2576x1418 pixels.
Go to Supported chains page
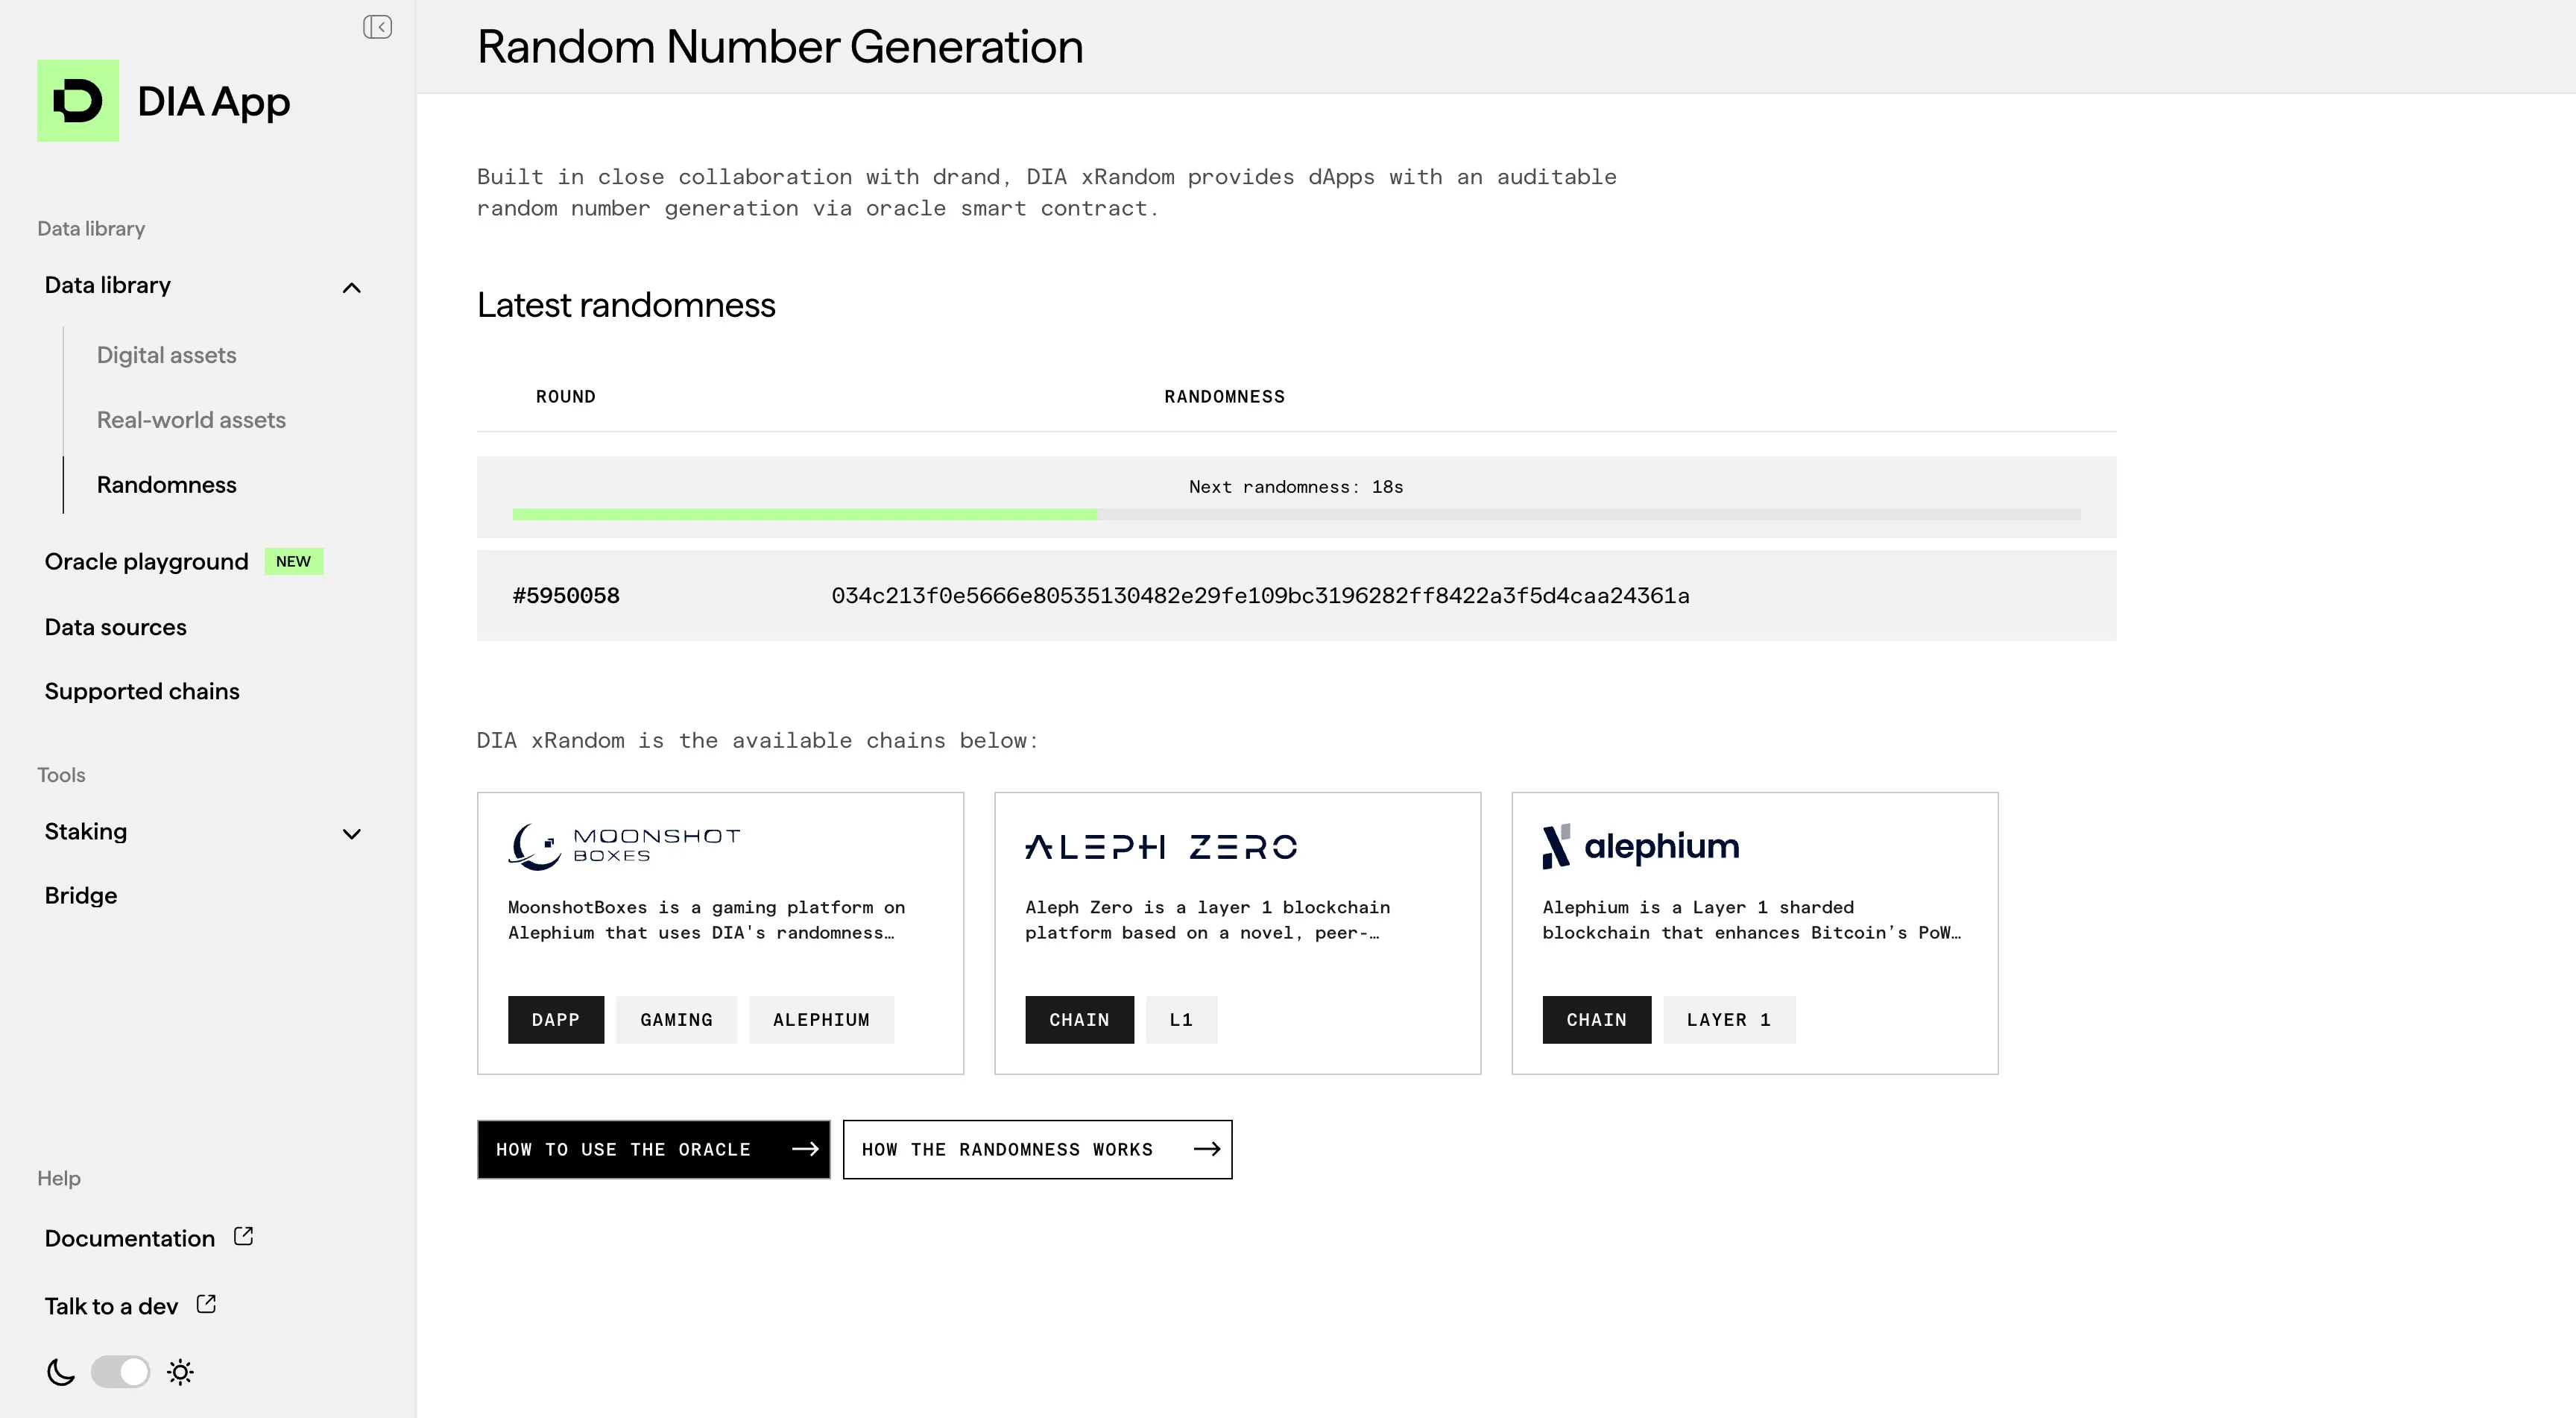[142, 691]
